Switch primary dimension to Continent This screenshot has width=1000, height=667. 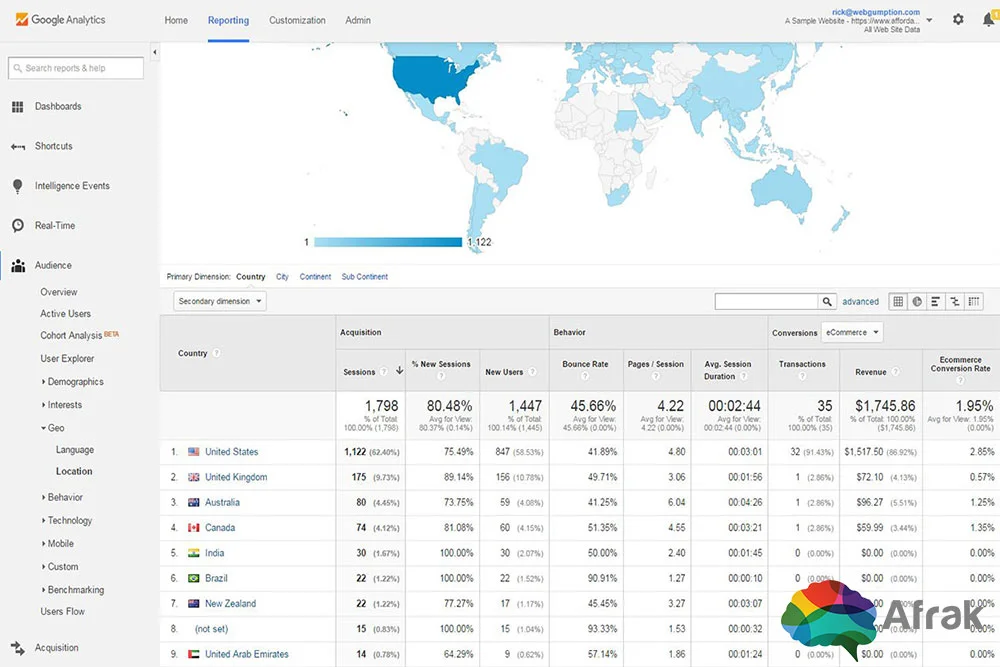315,277
